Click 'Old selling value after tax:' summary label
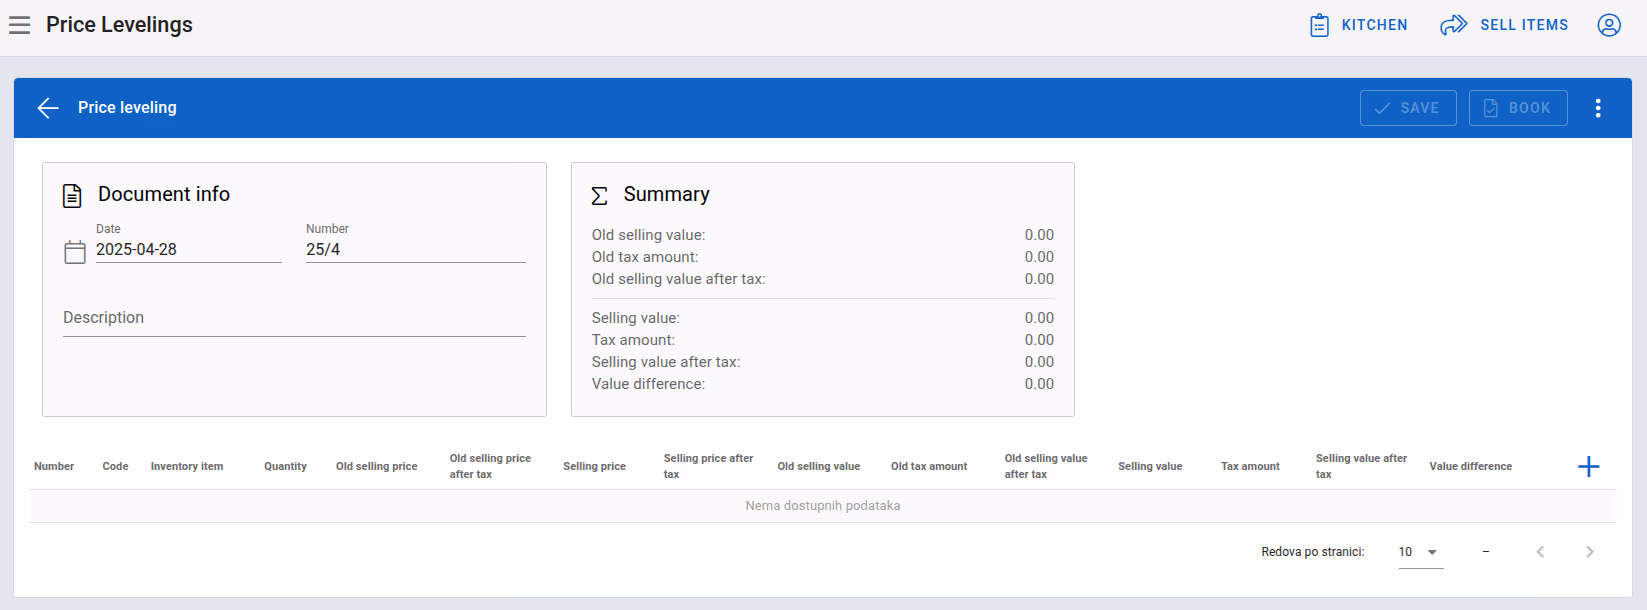This screenshot has height=610, width=1647. [x=678, y=279]
